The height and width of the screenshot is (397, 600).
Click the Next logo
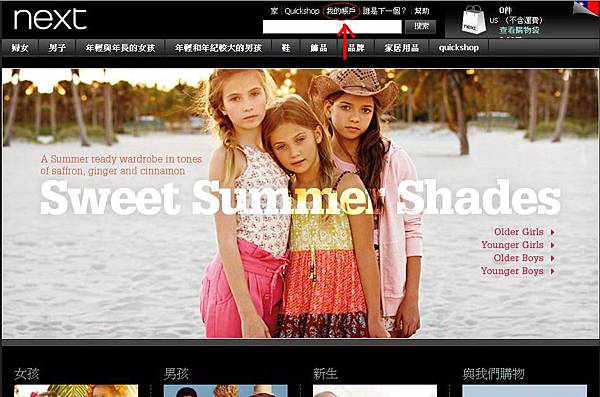click(50, 19)
